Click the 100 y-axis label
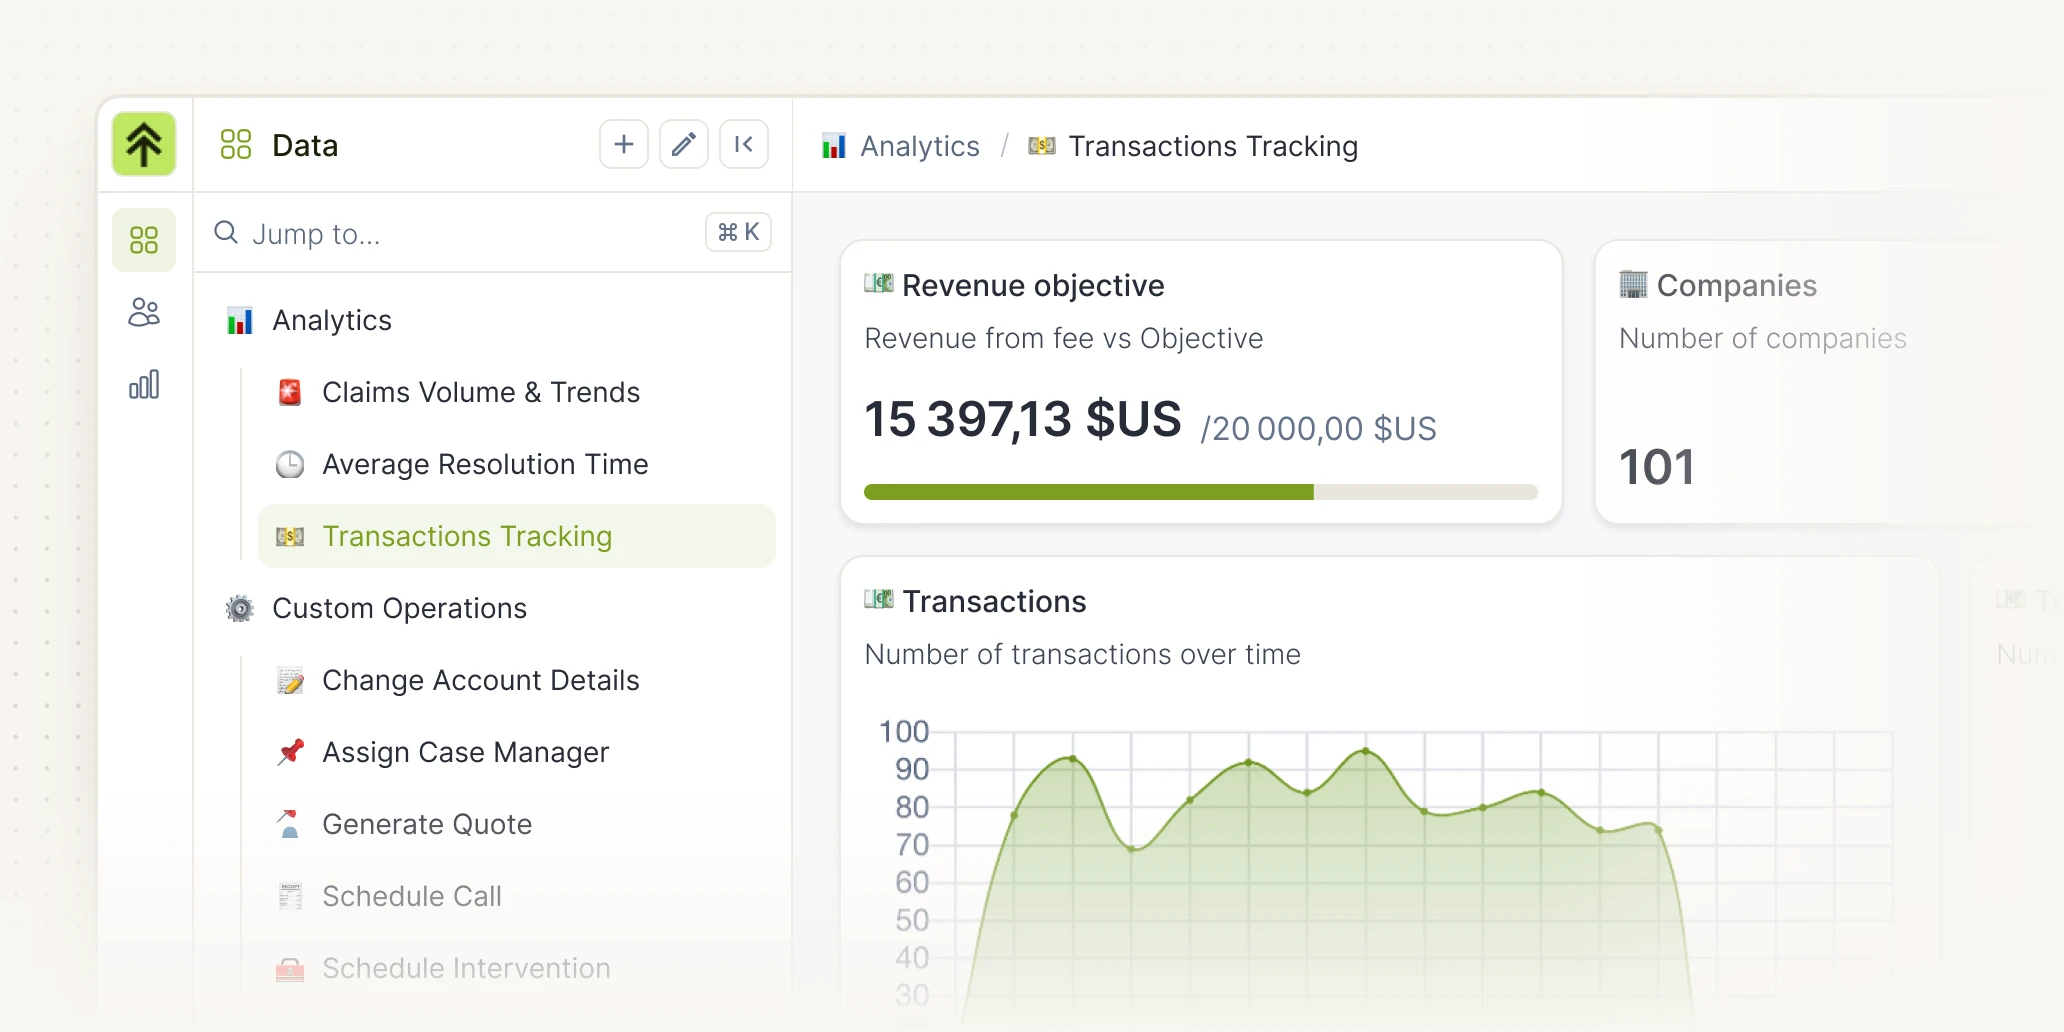Screen dimensions: 2064x1032 click(x=904, y=731)
